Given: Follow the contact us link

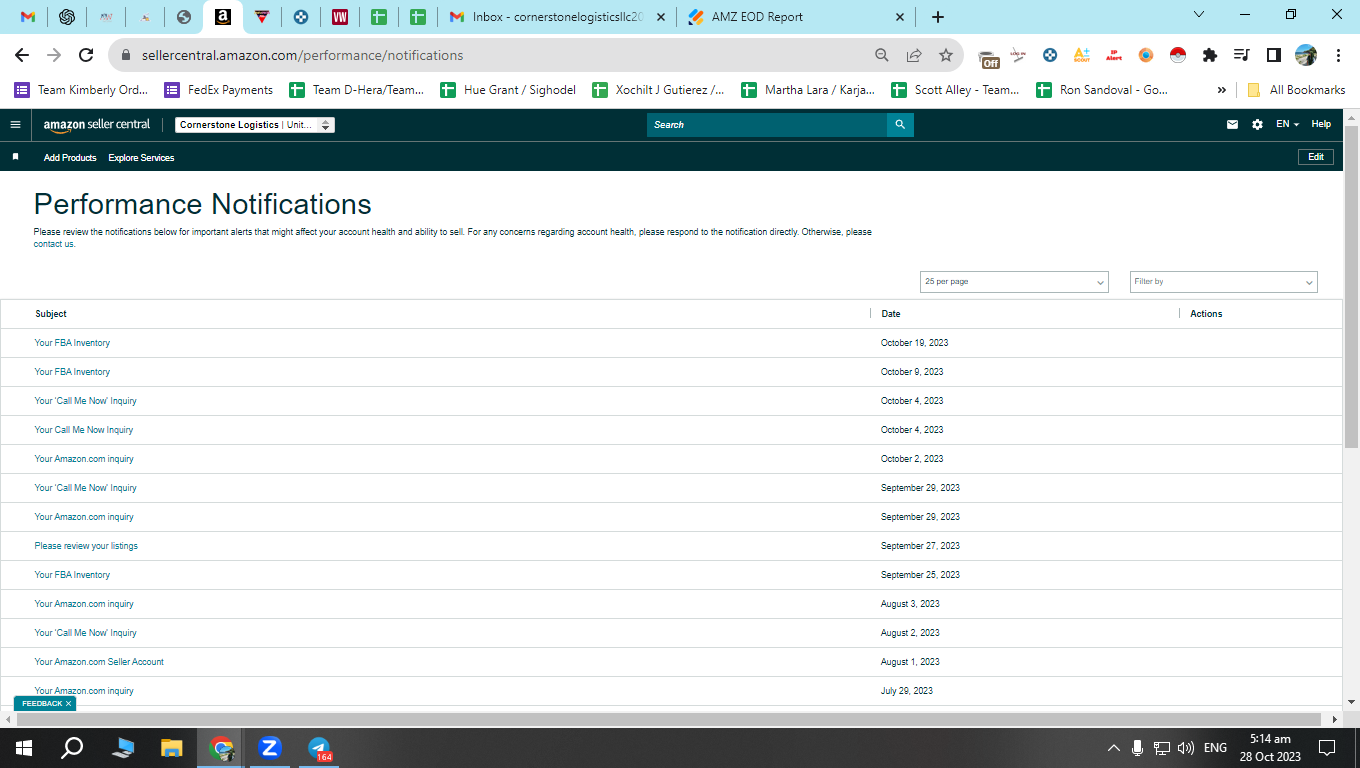Looking at the screenshot, I should (x=54, y=244).
